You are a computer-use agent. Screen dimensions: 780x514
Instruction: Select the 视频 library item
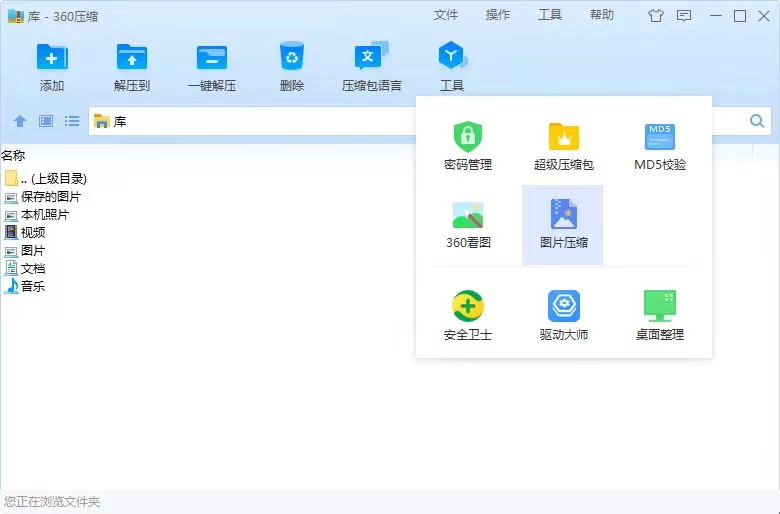click(25, 232)
